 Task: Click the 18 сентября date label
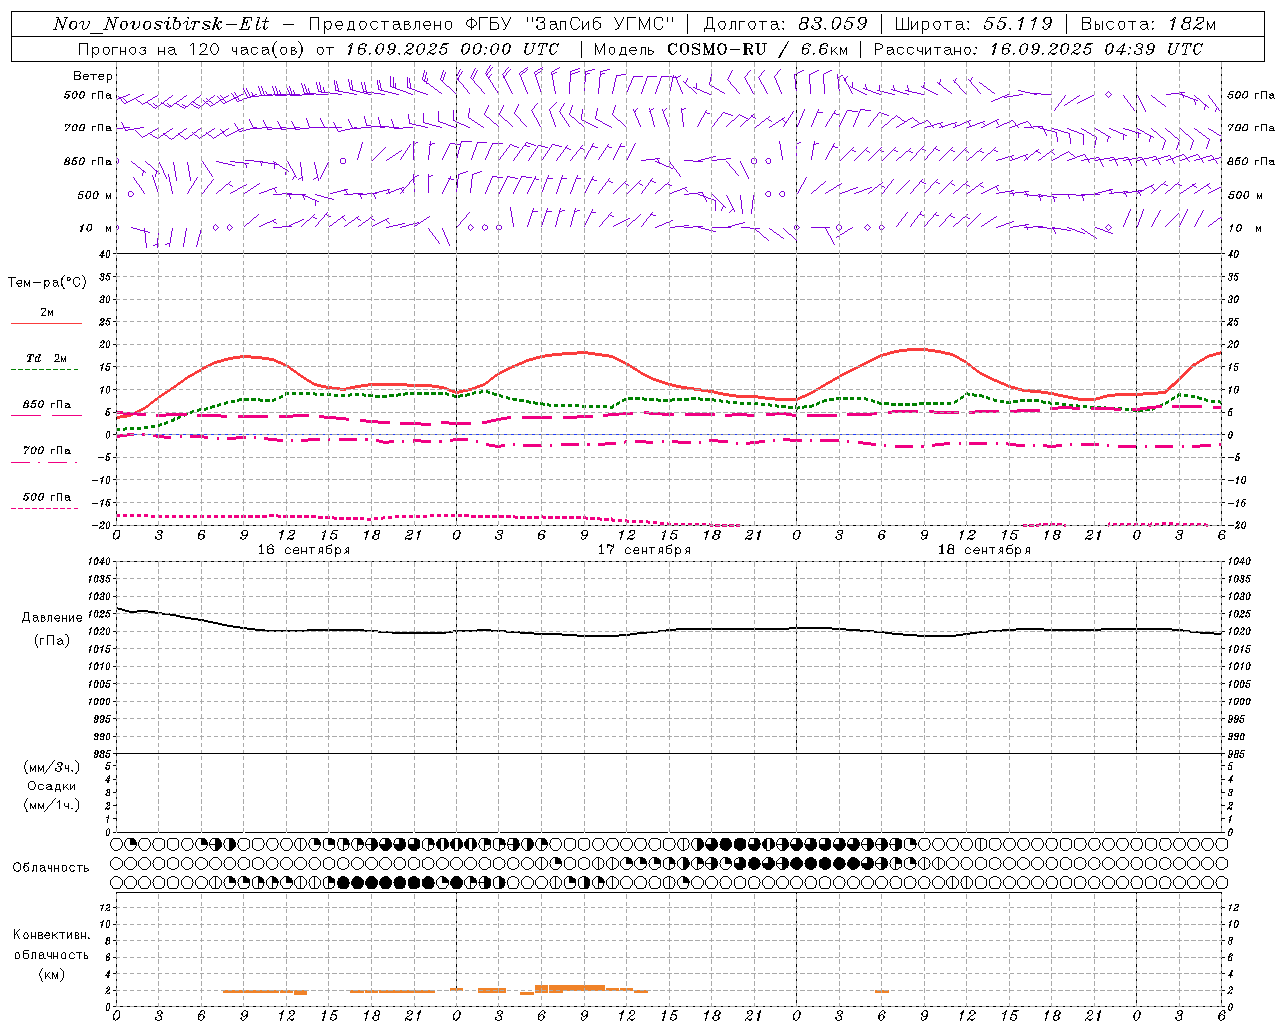click(x=984, y=550)
